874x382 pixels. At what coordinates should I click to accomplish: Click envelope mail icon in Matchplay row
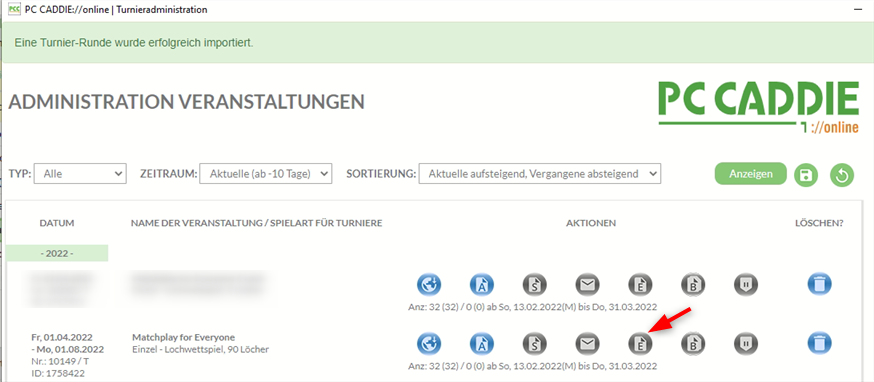587,343
